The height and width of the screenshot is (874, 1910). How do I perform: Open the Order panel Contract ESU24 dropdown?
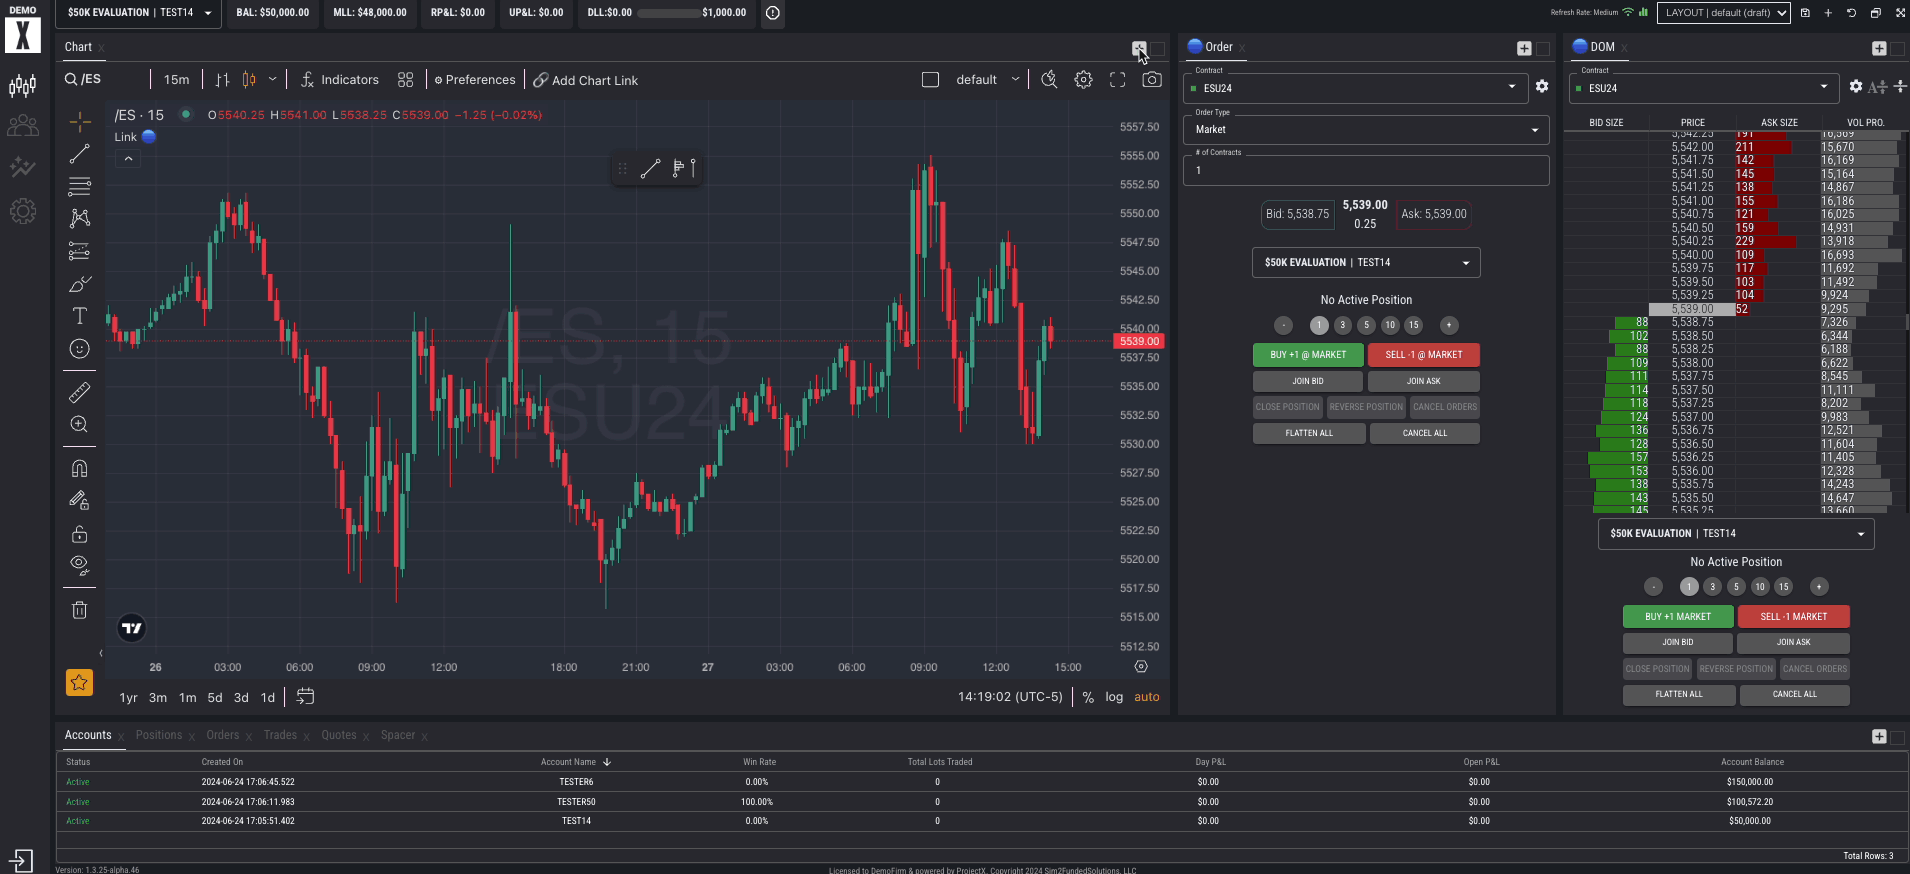(x=1355, y=88)
